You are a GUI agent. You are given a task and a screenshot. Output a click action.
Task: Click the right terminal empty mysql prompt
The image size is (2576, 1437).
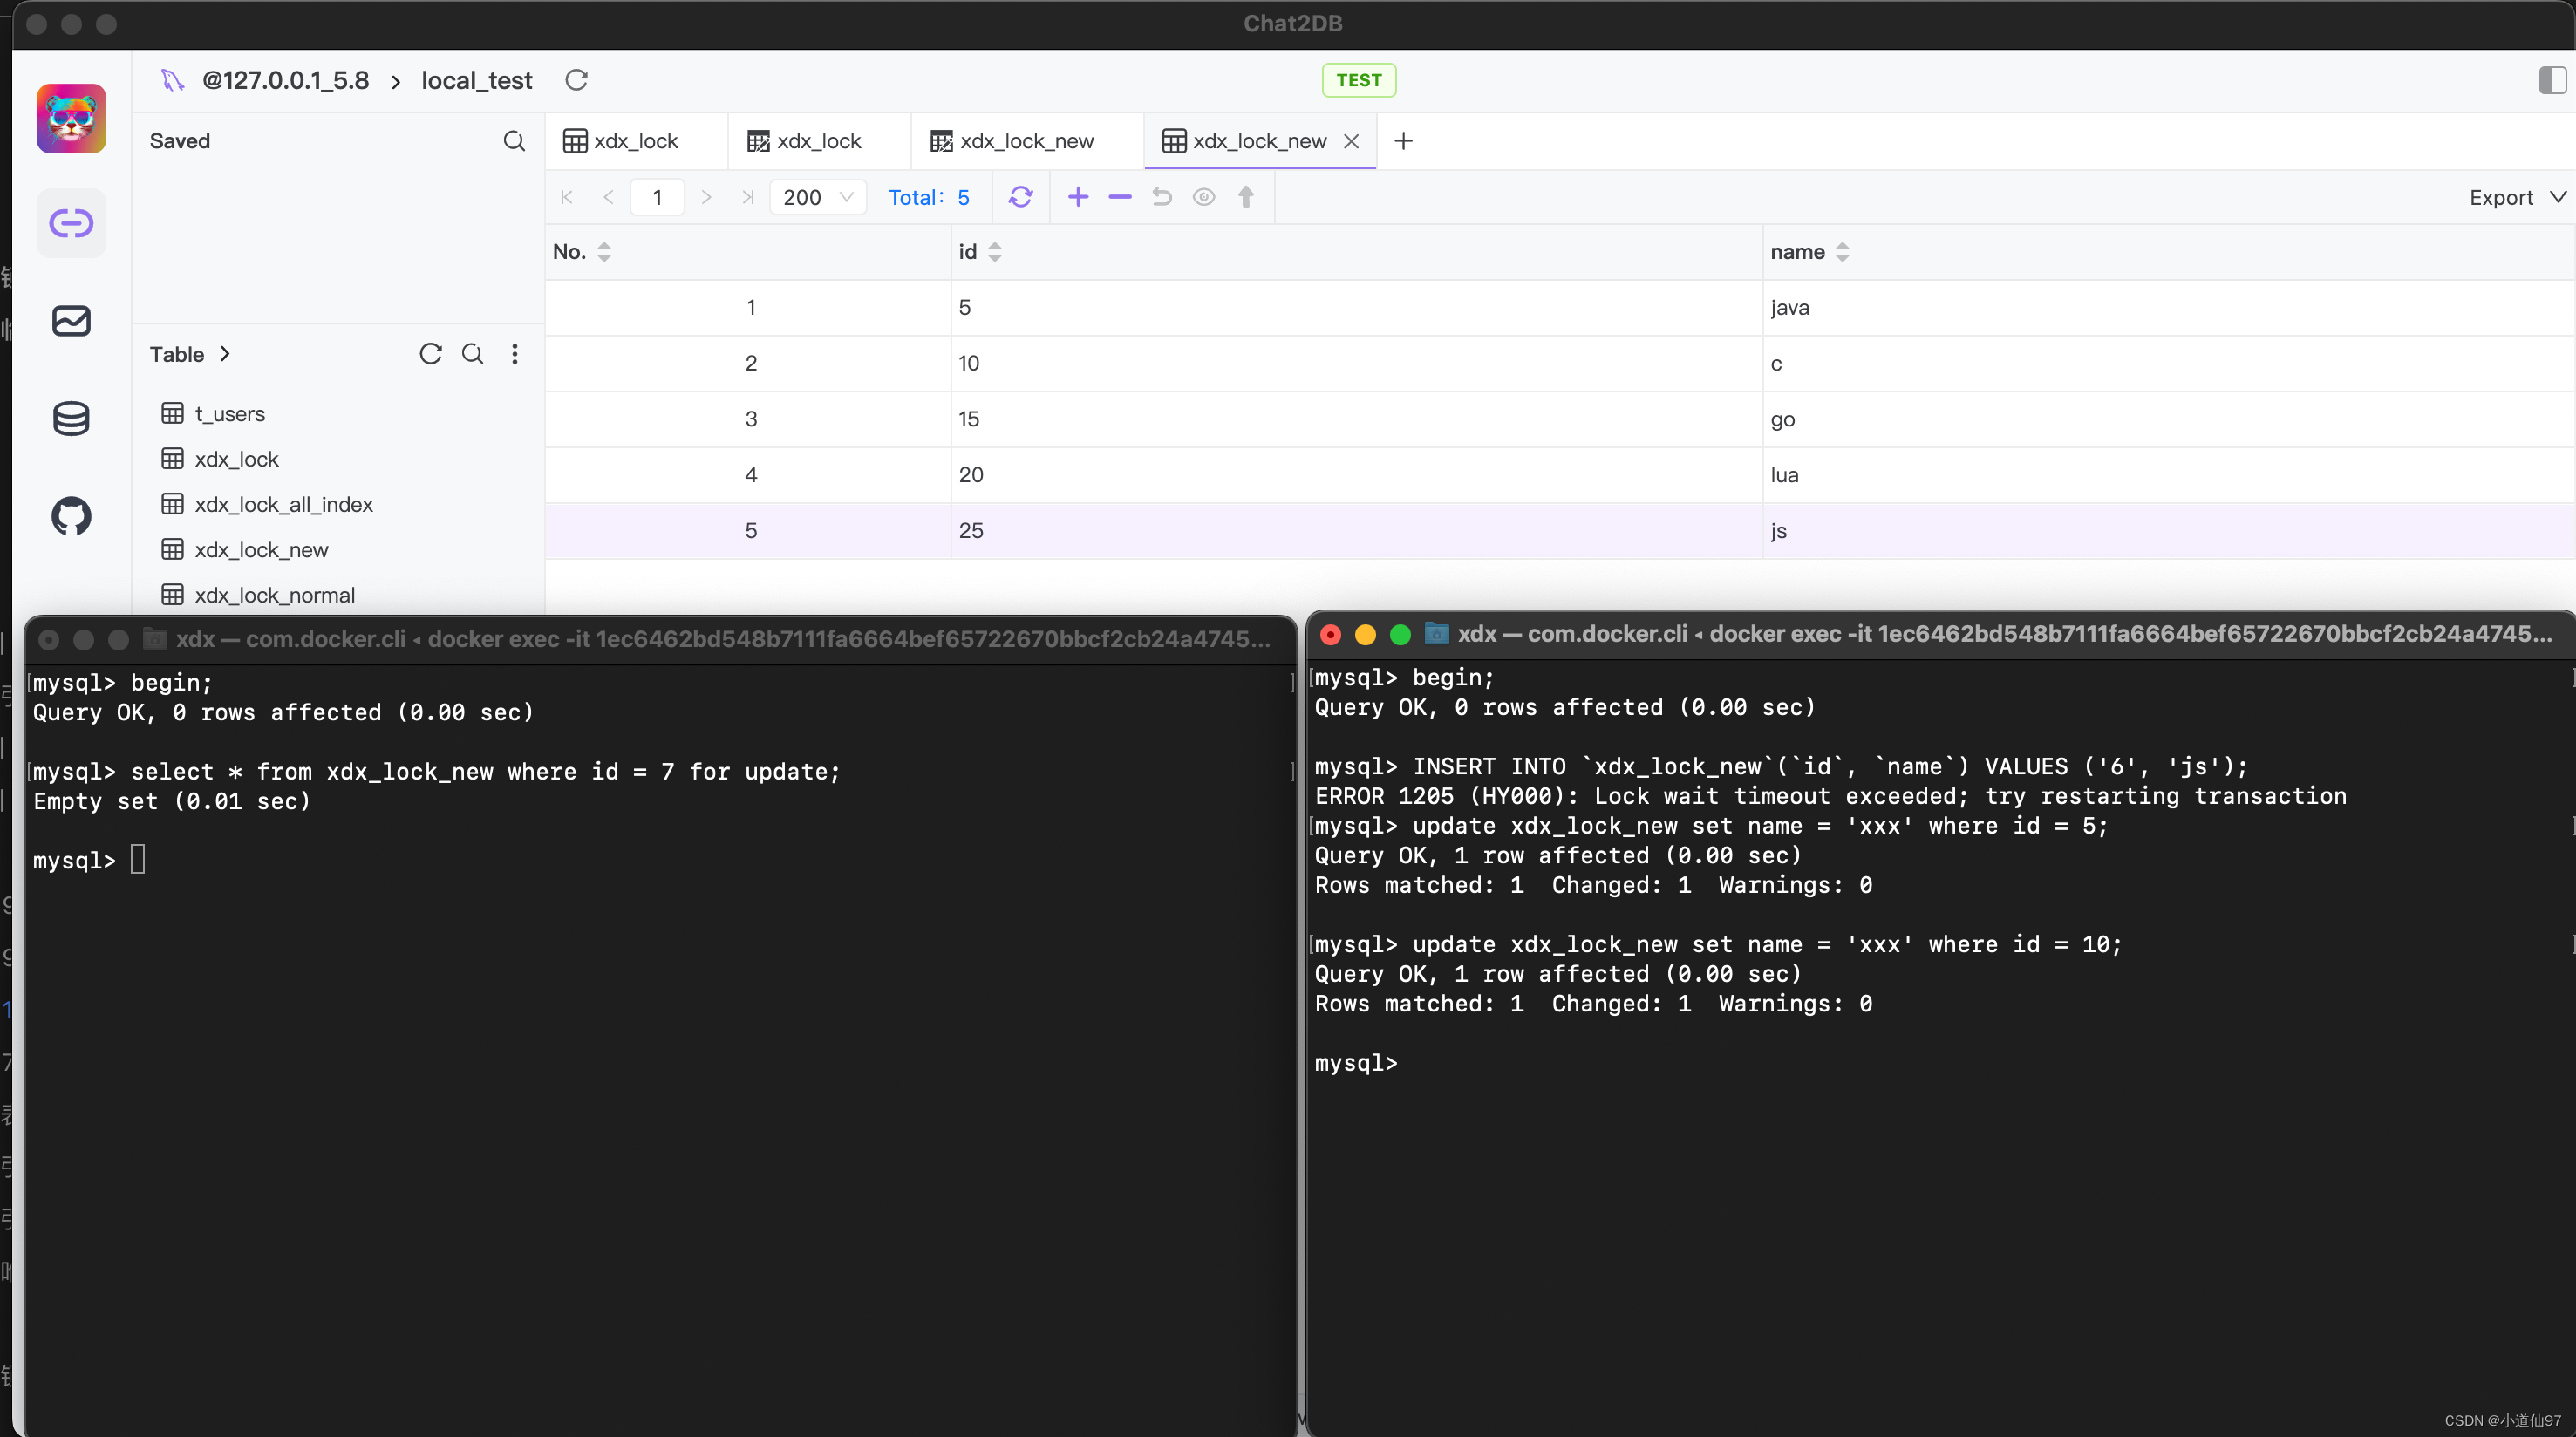[x=1356, y=1063]
